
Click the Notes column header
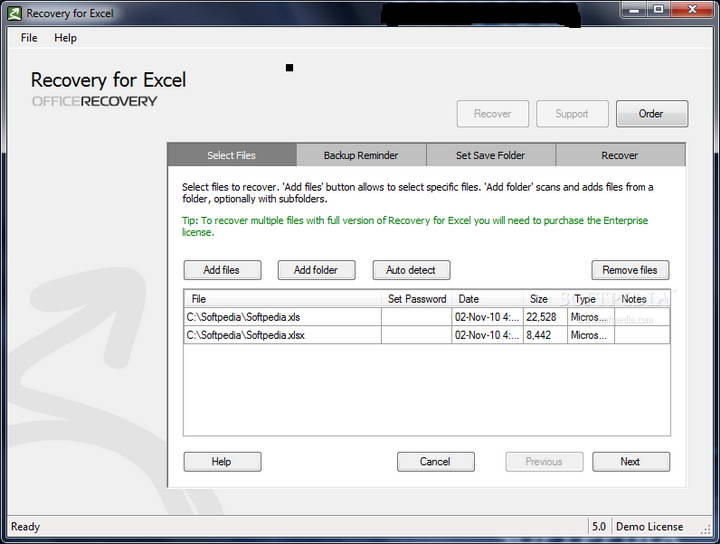642,299
